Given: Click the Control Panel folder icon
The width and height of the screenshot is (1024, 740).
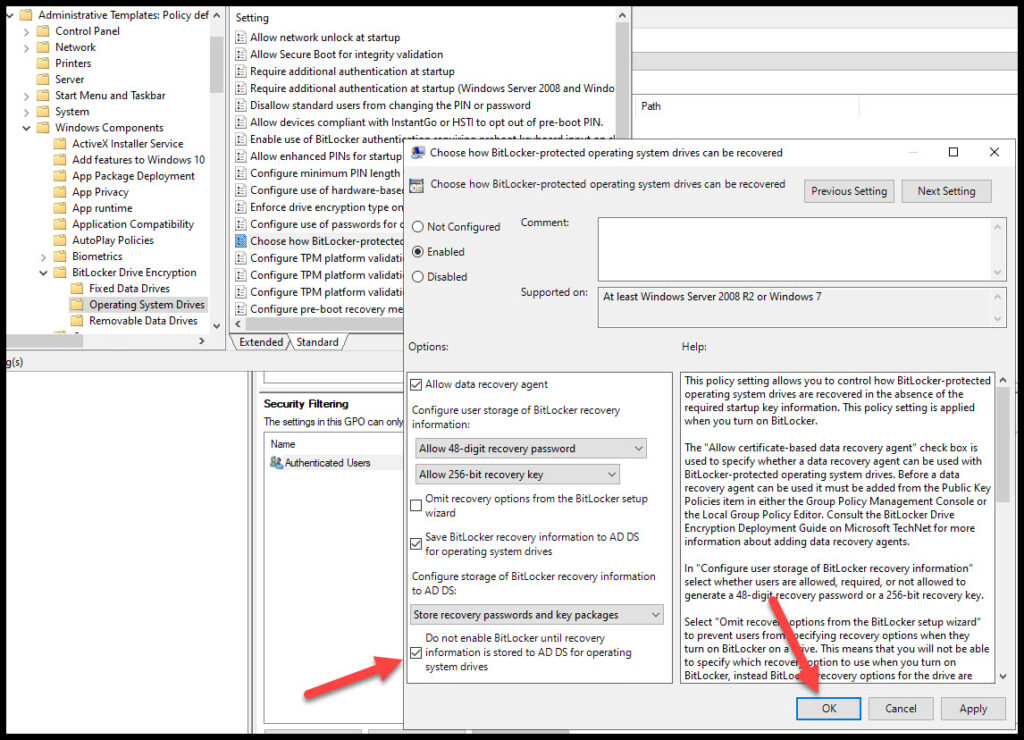Looking at the screenshot, I should [43, 31].
